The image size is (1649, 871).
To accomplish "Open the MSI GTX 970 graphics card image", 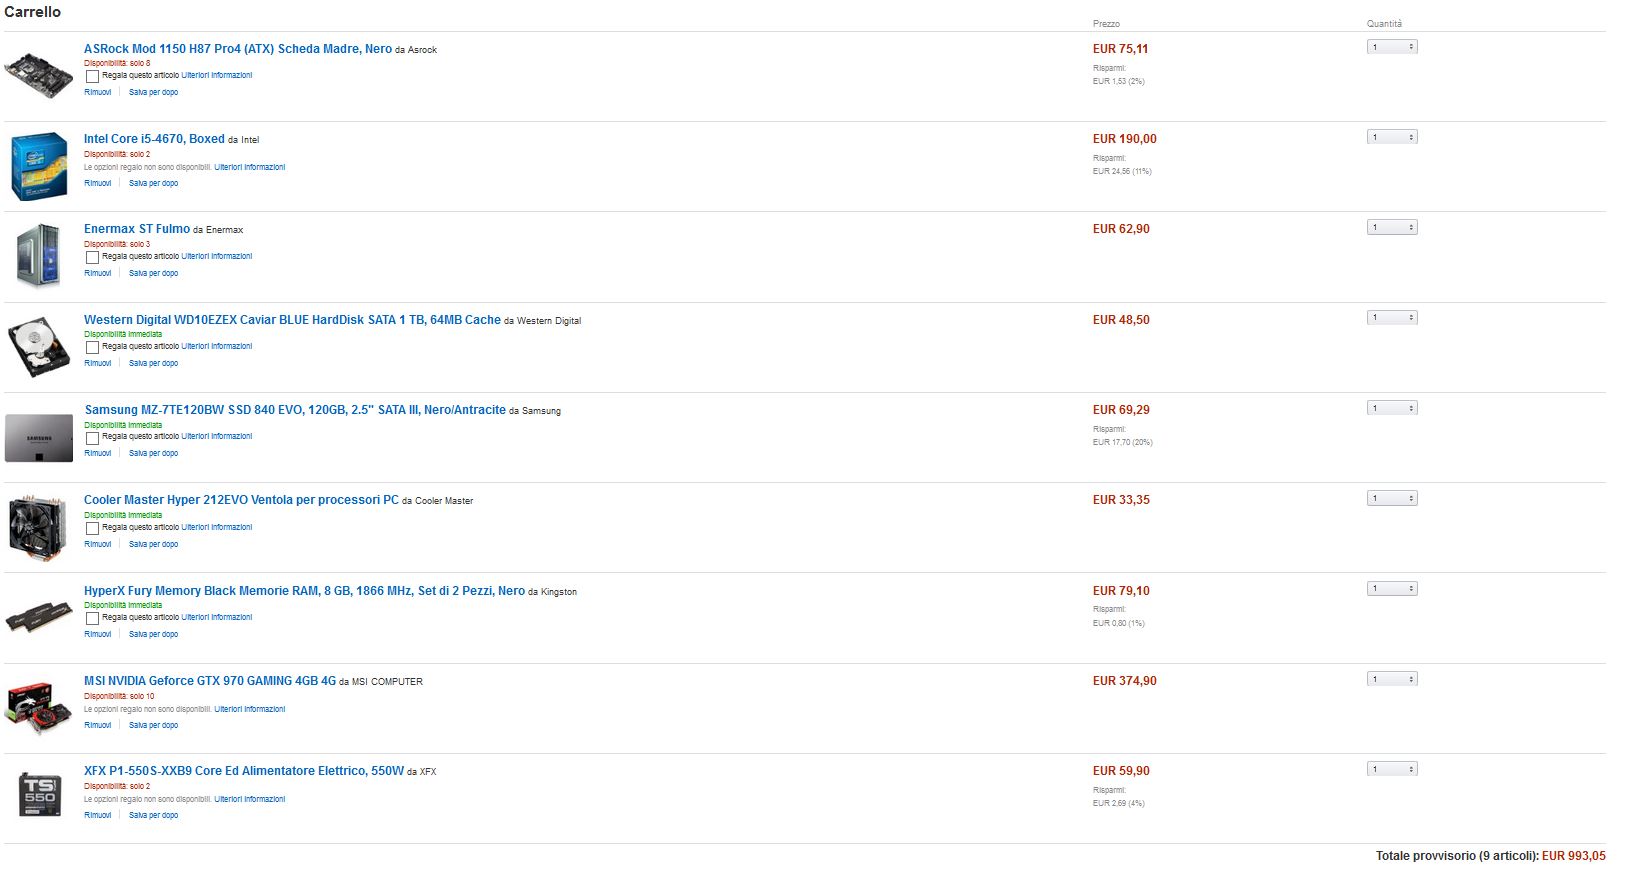I will point(39,708).
